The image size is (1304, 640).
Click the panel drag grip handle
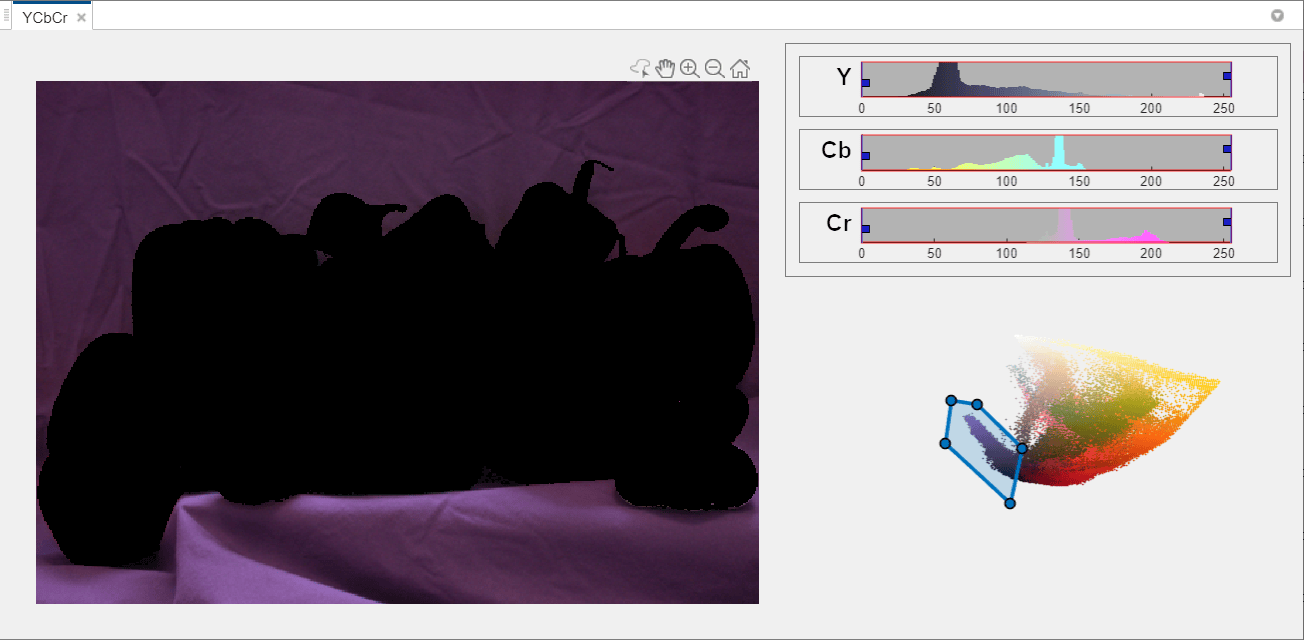[6, 15]
